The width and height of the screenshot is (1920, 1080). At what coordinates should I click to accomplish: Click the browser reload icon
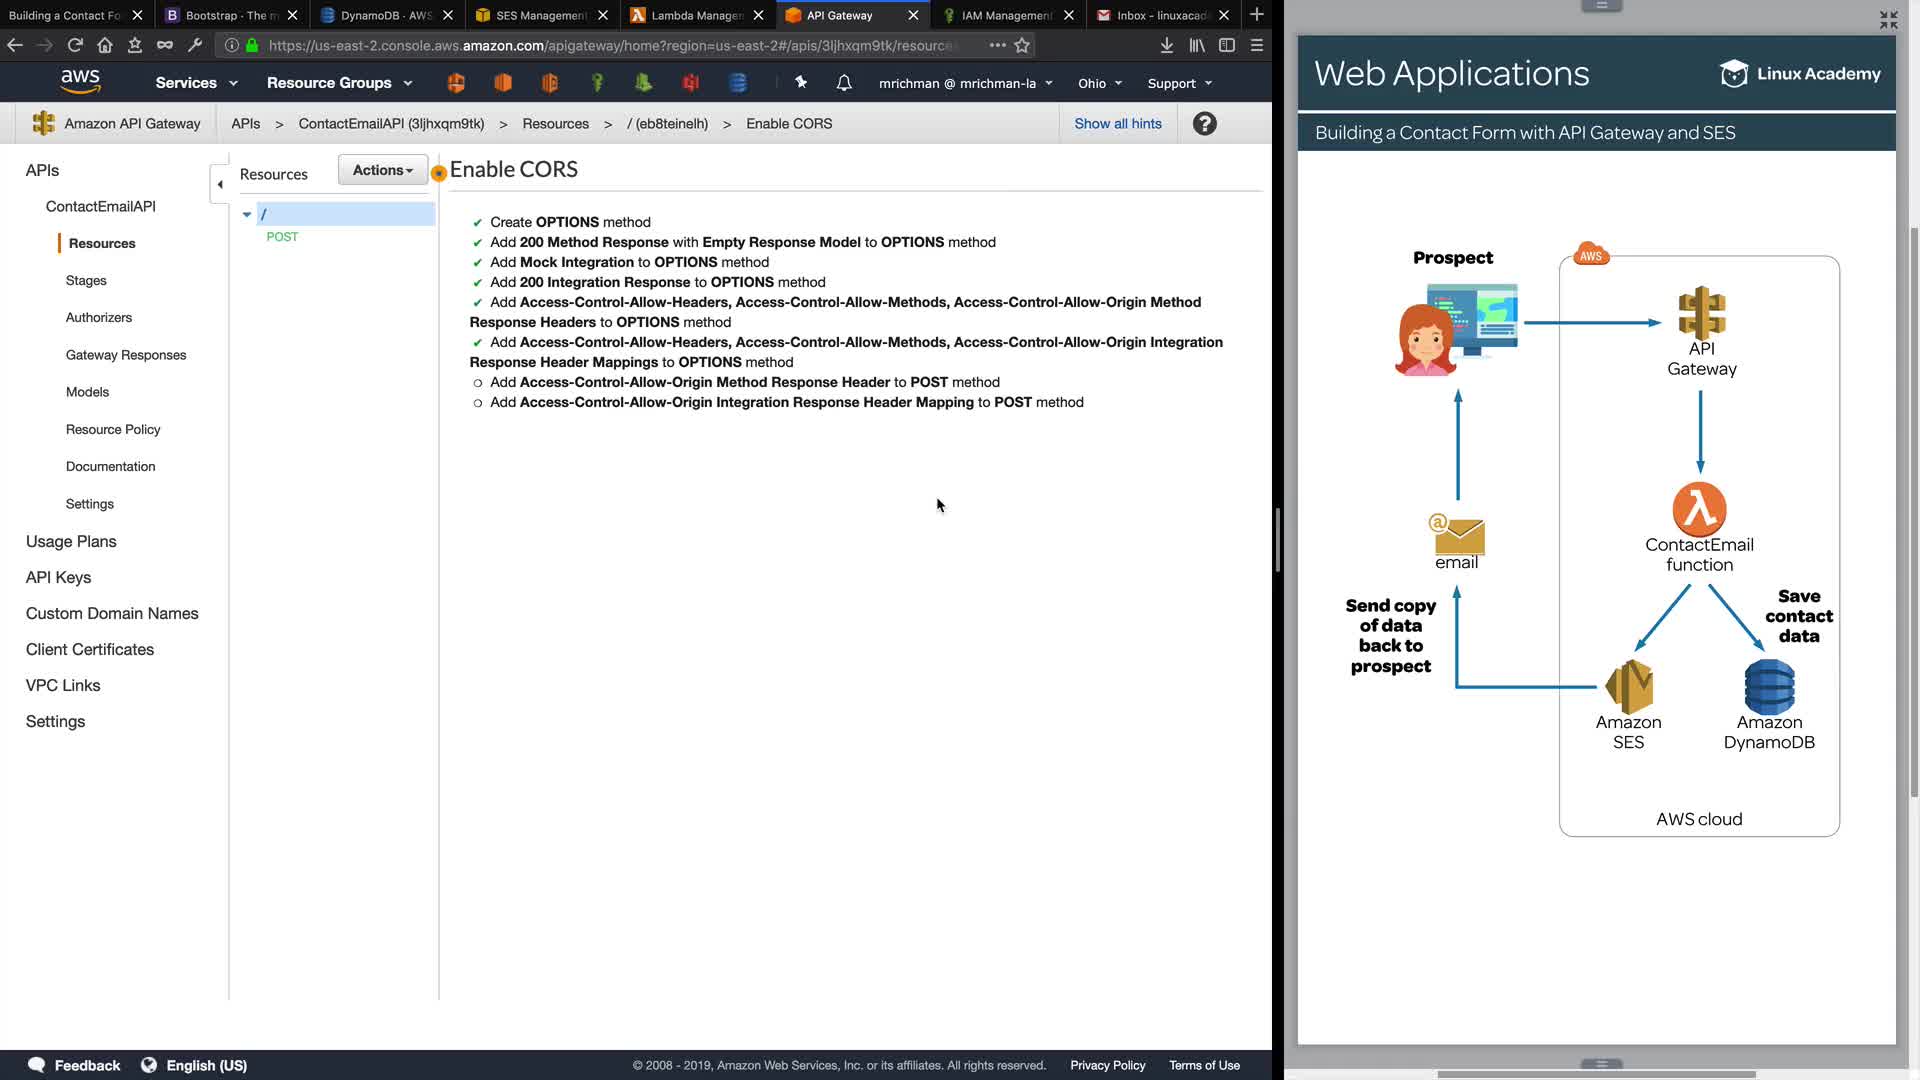tap(75, 45)
